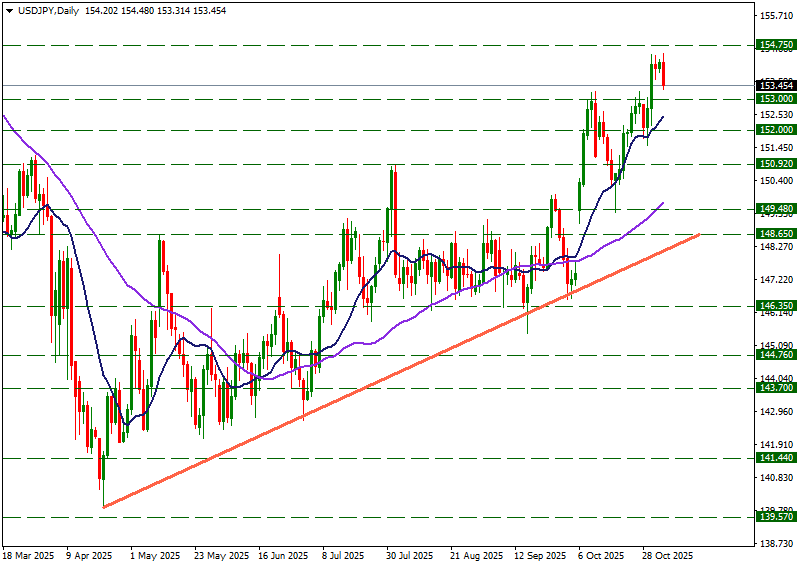Click the 152.000 green level label

pos(776,130)
